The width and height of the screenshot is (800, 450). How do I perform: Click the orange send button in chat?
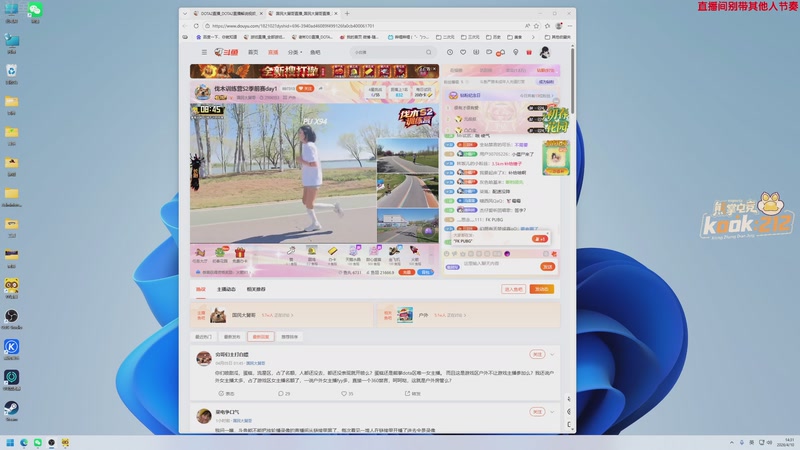click(547, 266)
